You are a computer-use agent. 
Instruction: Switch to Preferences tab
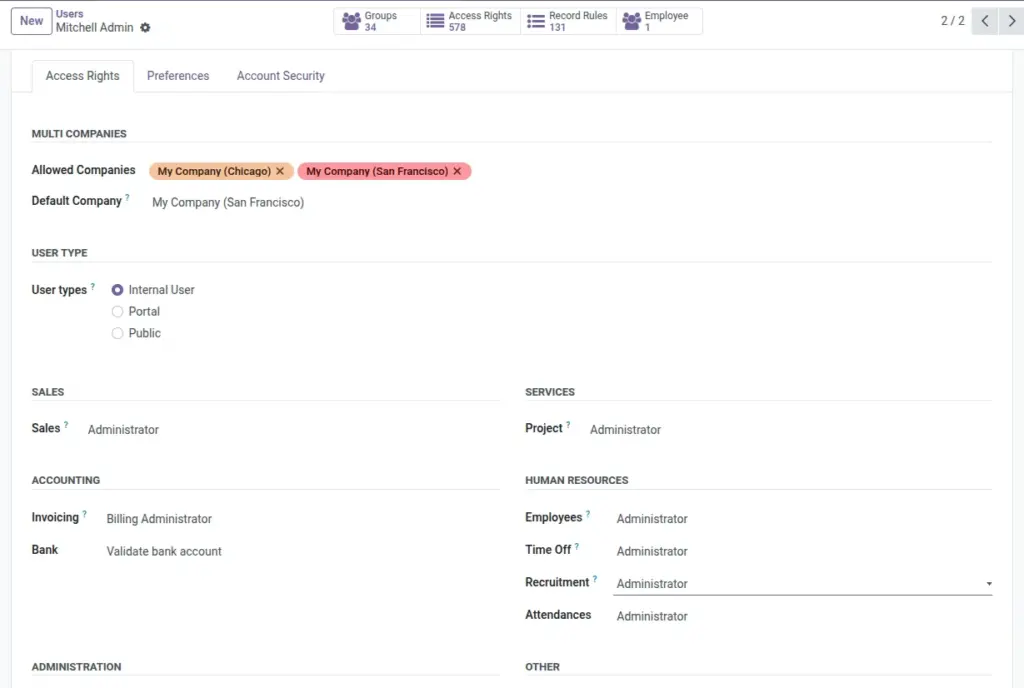coord(178,76)
